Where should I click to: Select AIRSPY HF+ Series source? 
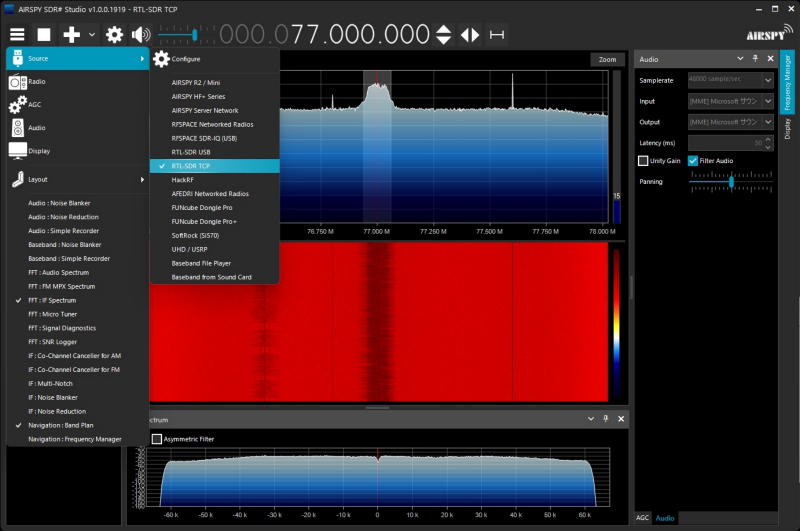[214, 96]
